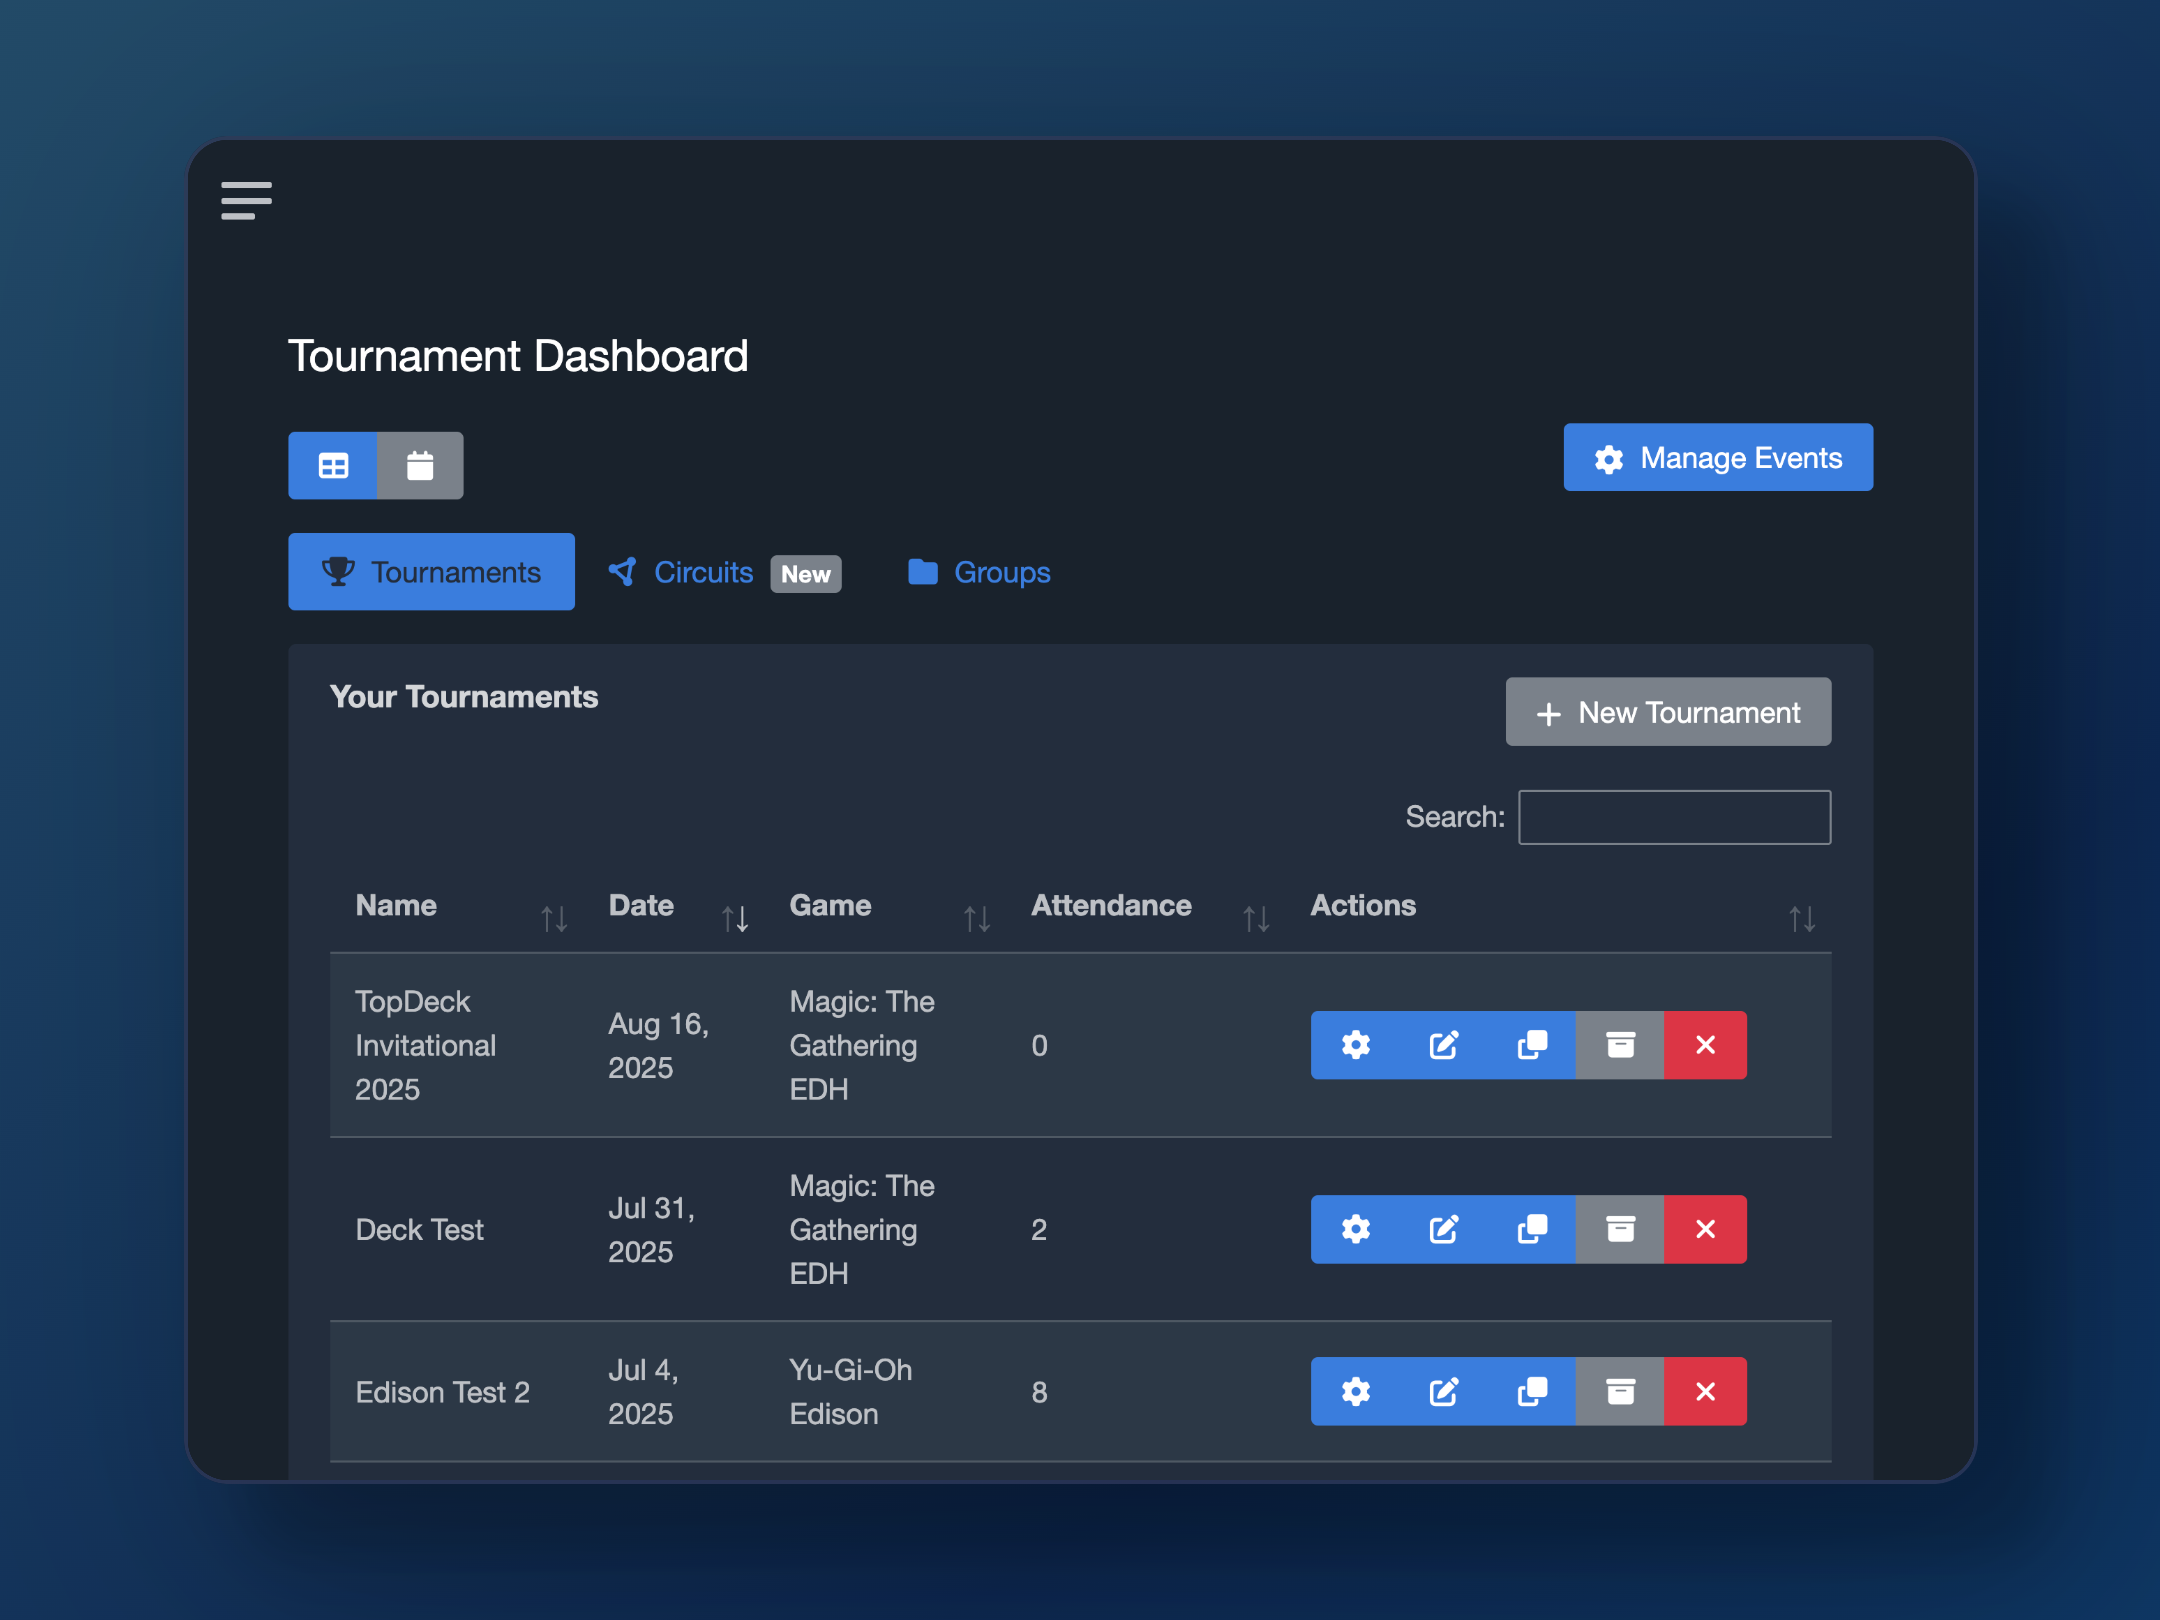Open the Circuits tab
The image size is (2160, 1620).
pos(703,572)
